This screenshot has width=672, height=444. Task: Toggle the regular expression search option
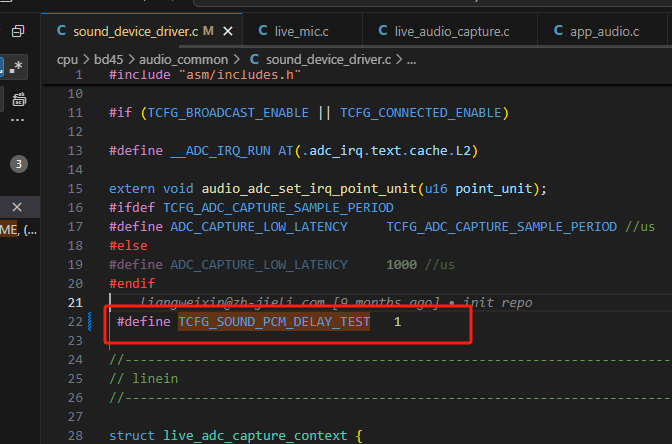click(17, 67)
